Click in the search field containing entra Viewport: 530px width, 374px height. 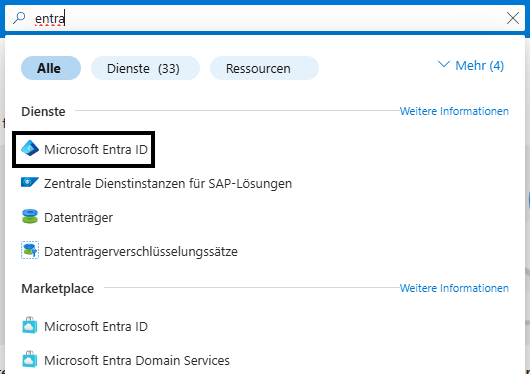(x=265, y=18)
